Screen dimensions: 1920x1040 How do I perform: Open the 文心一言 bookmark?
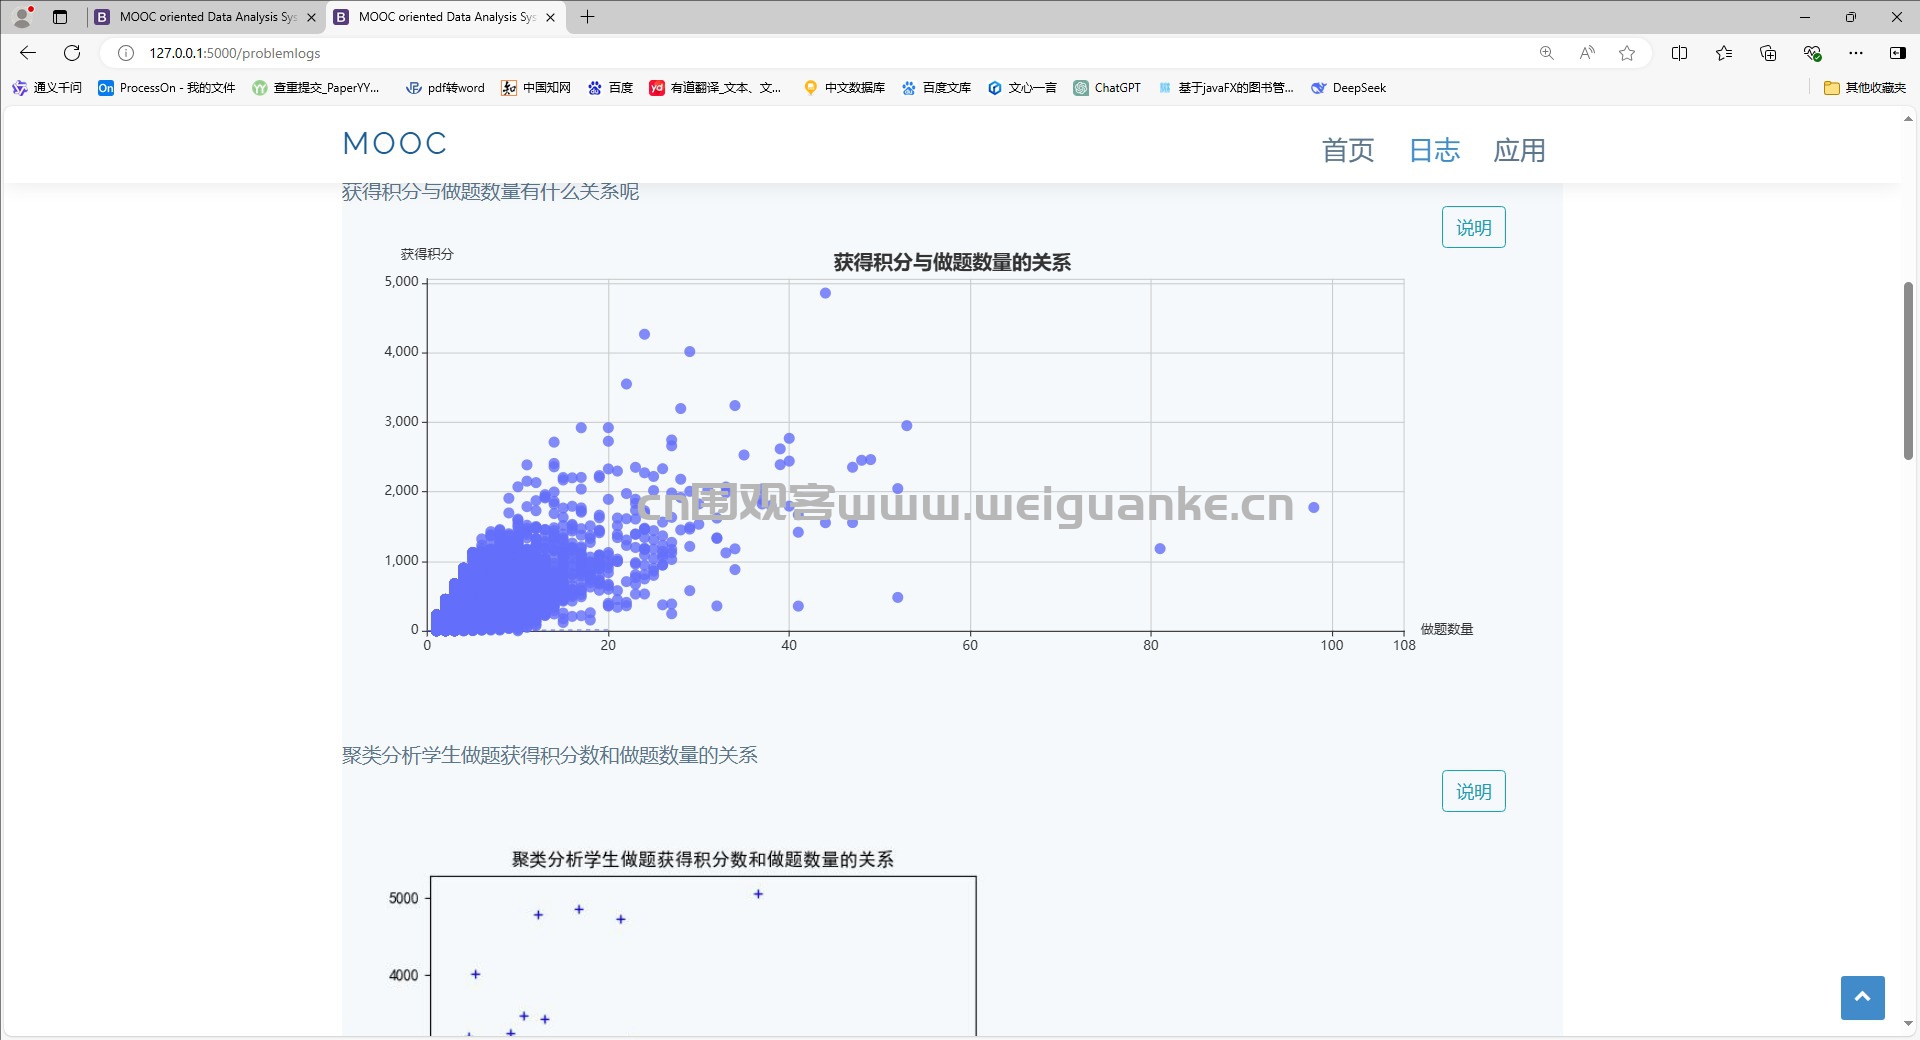[1022, 88]
